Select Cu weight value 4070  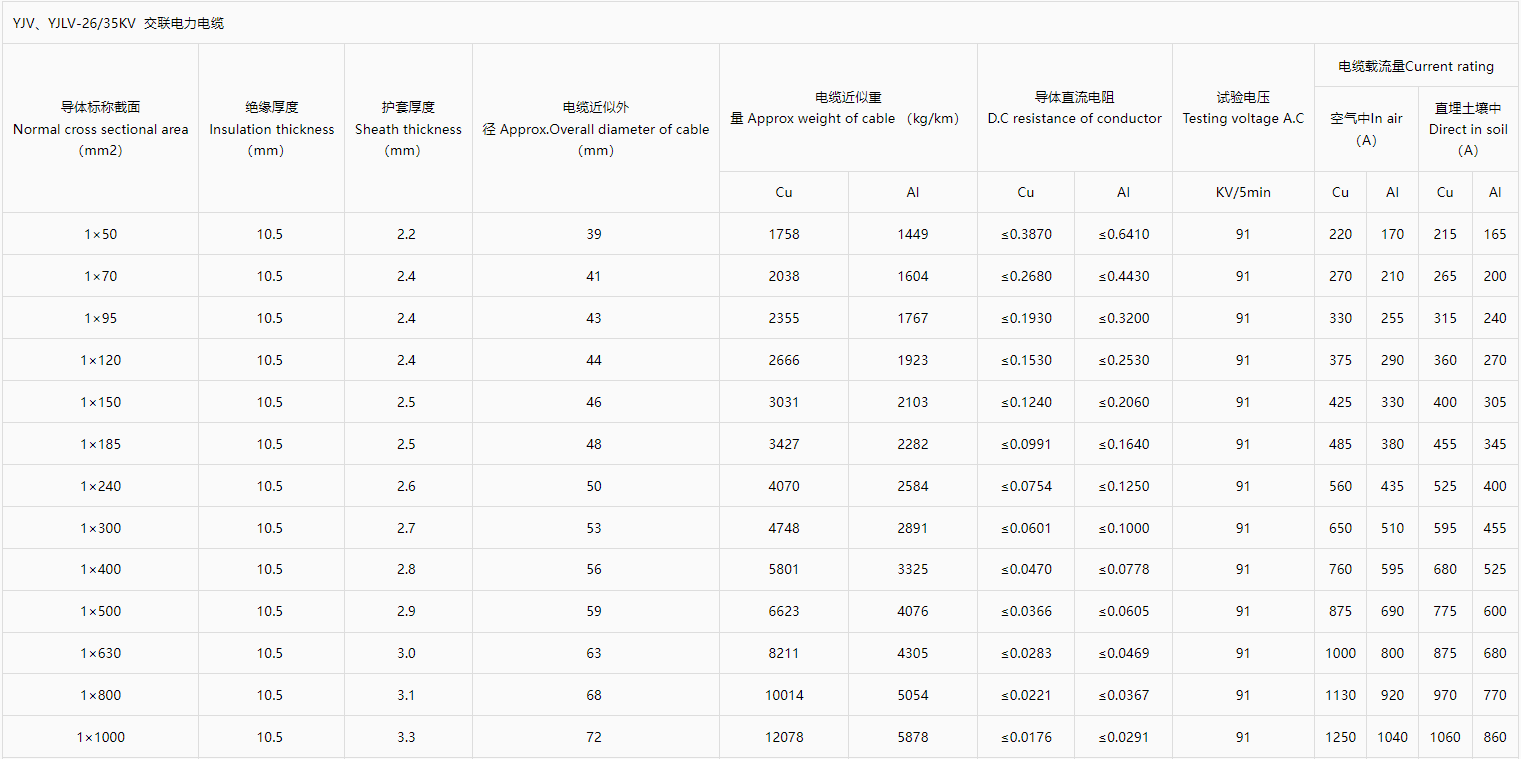784,486
